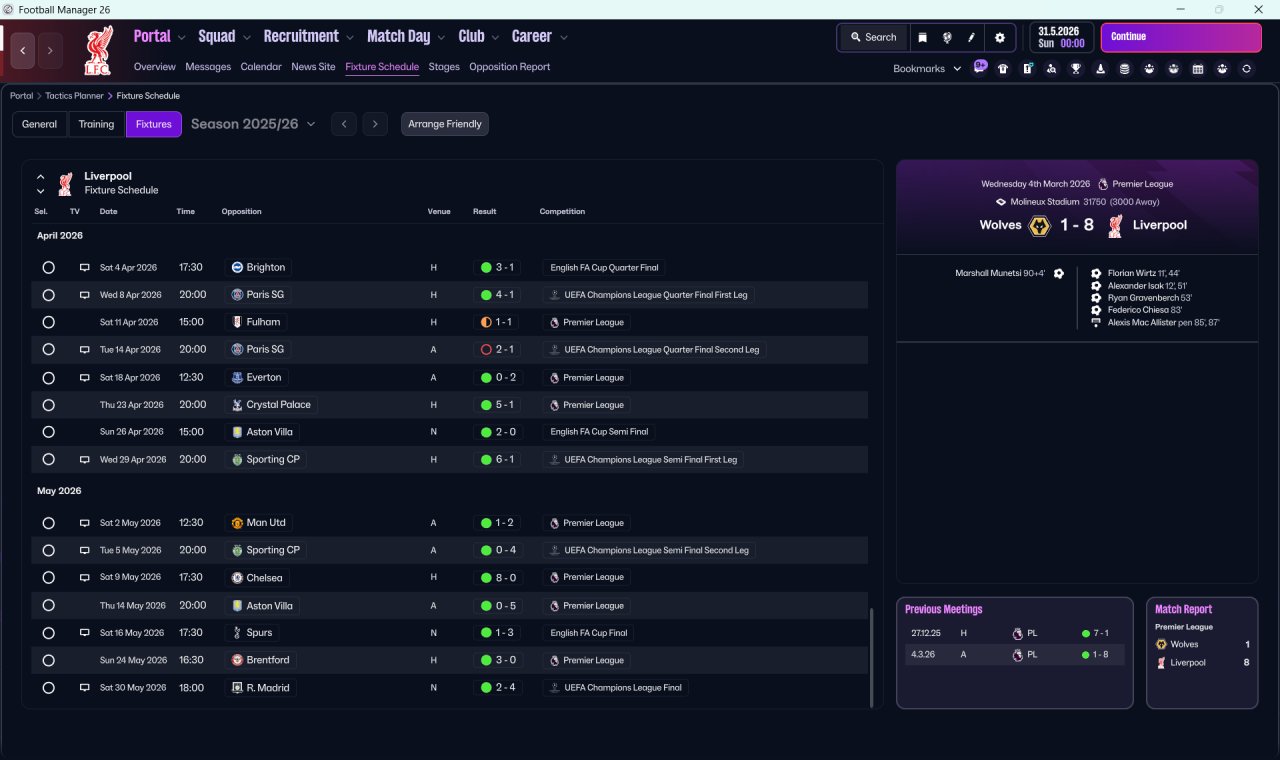Open the 9+ messages notification icon
Image resolution: width=1280 pixels, height=760 pixels.
980,67
